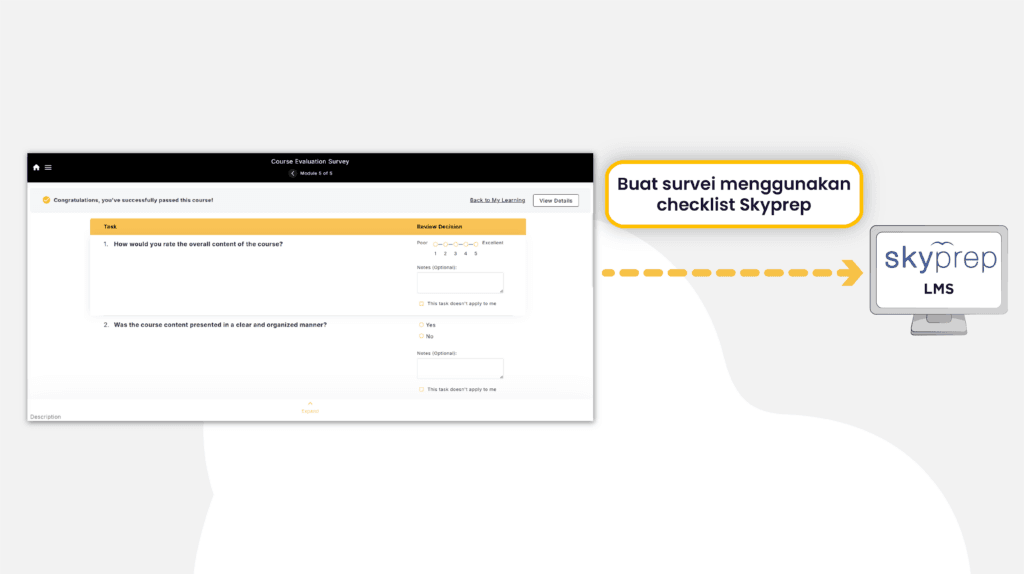Rate course content as 1 (Poor)
The width and height of the screenshot is (1024, 574).
pos(435,244)
